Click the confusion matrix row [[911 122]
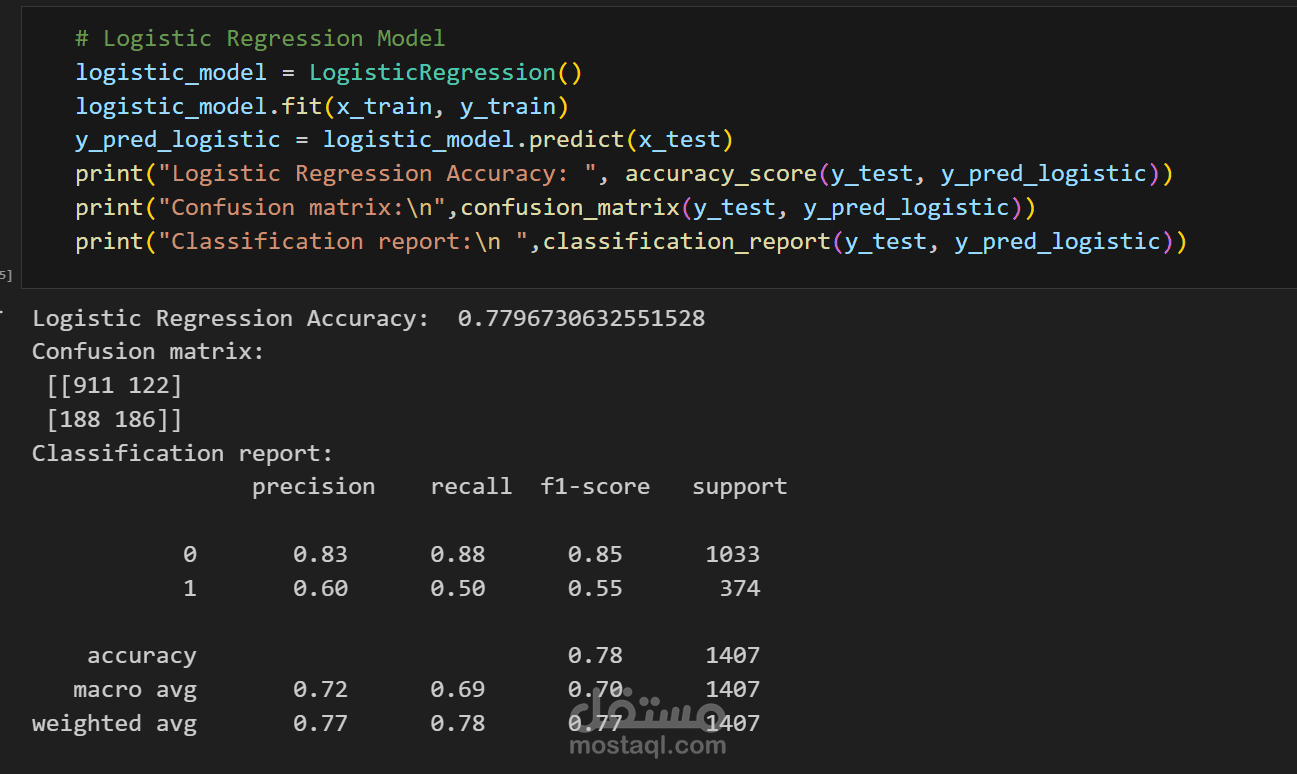 [114, 385]
